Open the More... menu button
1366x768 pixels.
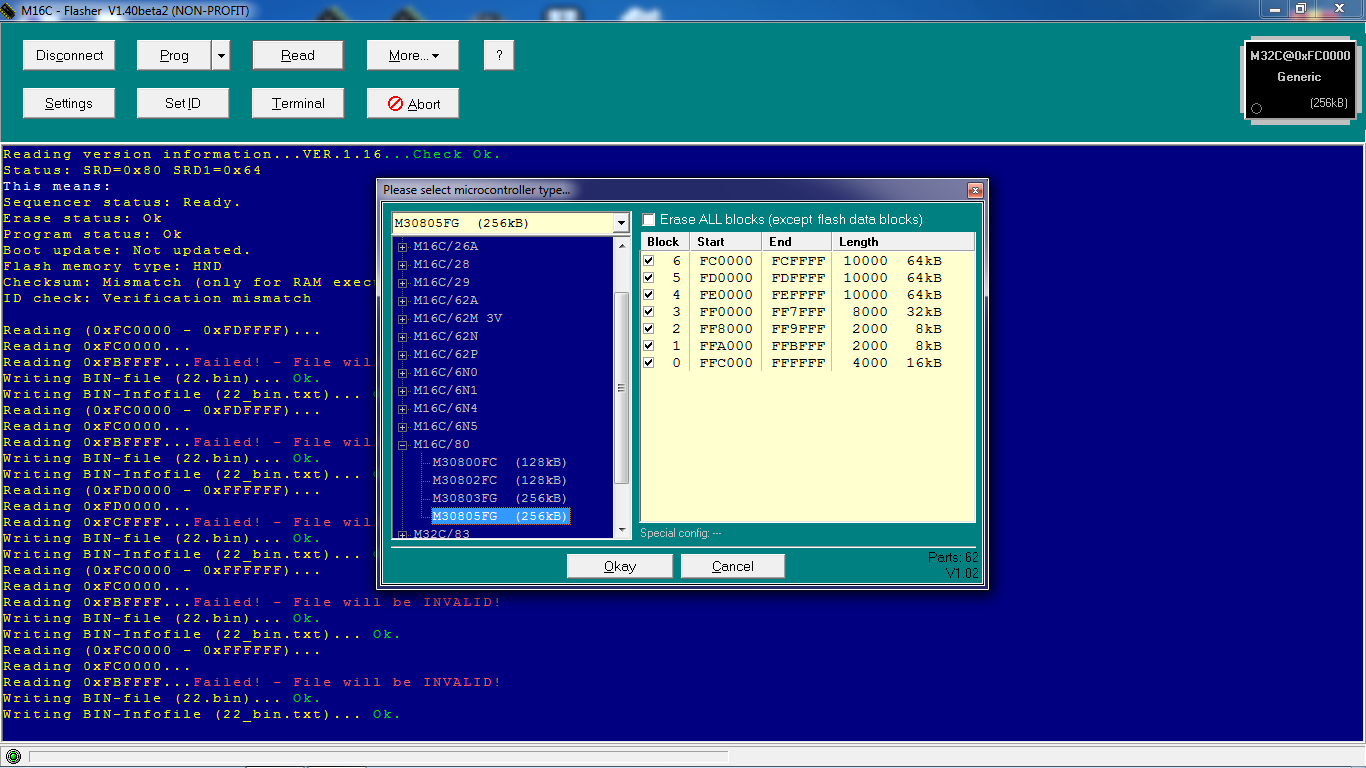(413, 56)
